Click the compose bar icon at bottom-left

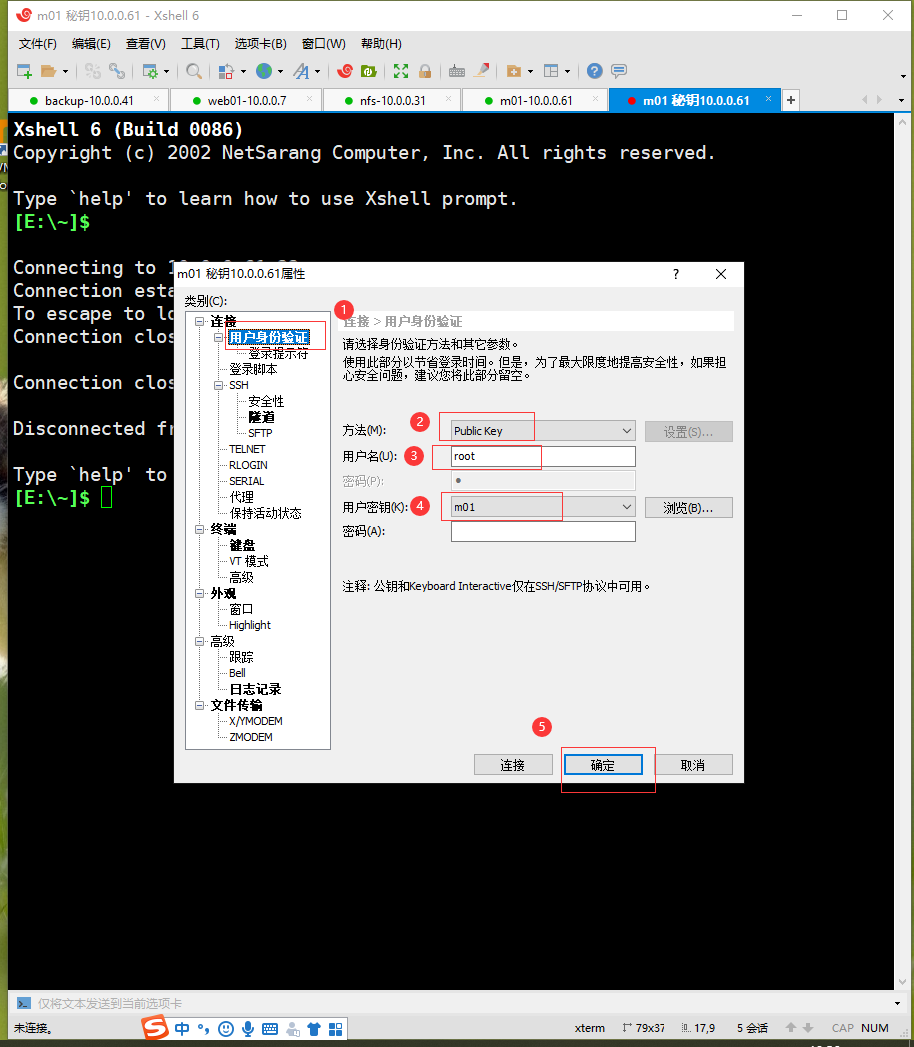tap(23, 1003)
